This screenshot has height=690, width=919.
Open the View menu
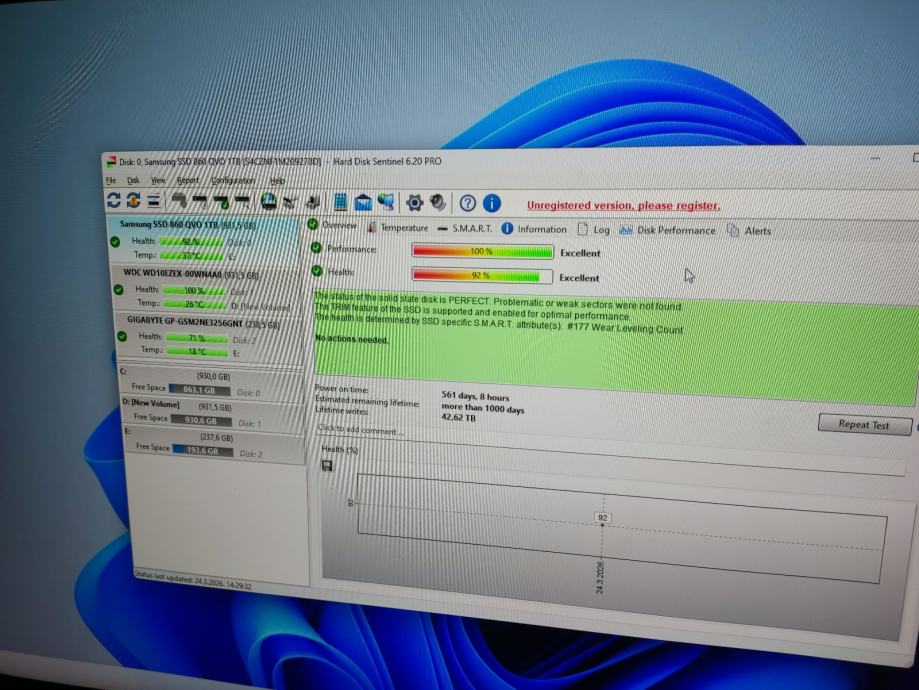pos(158,181)
